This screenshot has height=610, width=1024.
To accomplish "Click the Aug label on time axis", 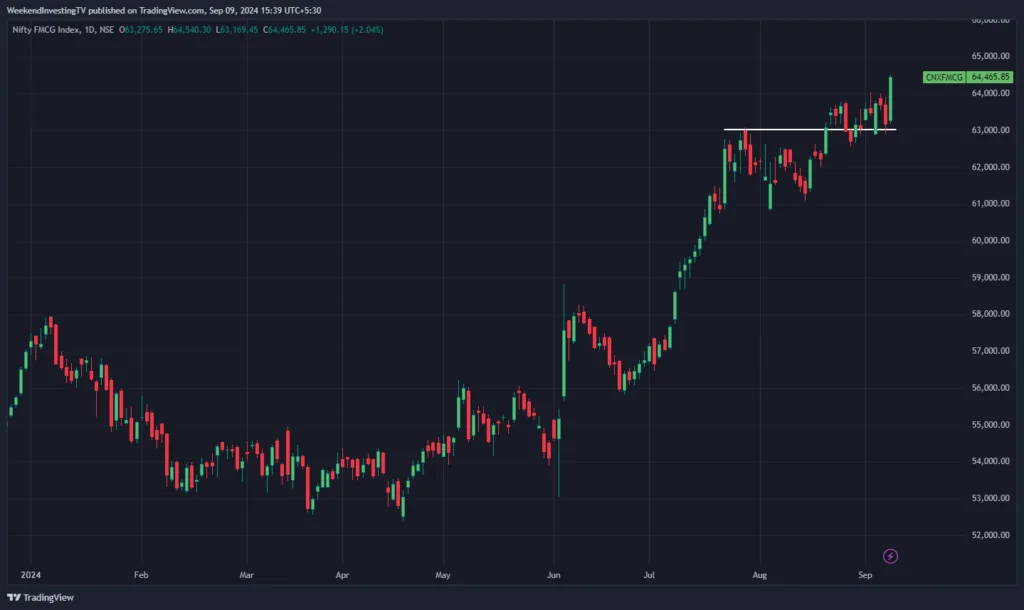I will coord(759,576).
